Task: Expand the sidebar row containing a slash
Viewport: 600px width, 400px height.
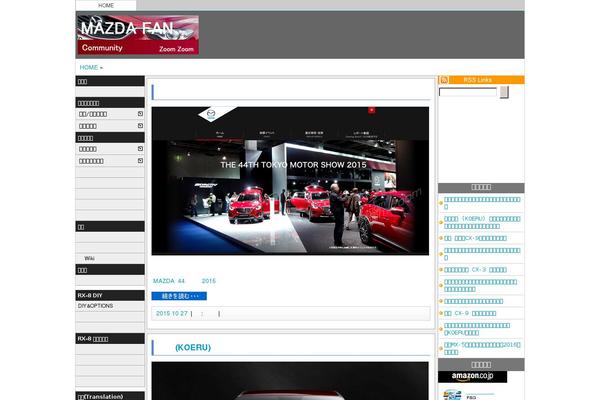Action: tap(110, 114)
